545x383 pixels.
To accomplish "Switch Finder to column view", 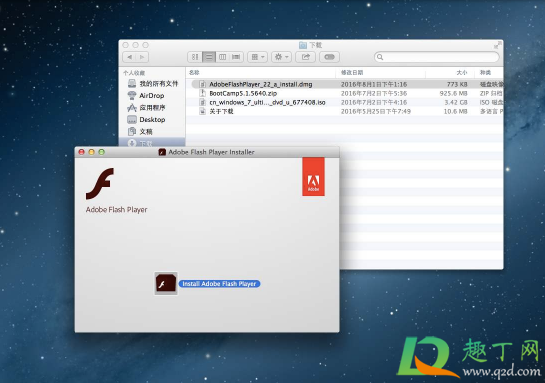I will coord(222,57).
